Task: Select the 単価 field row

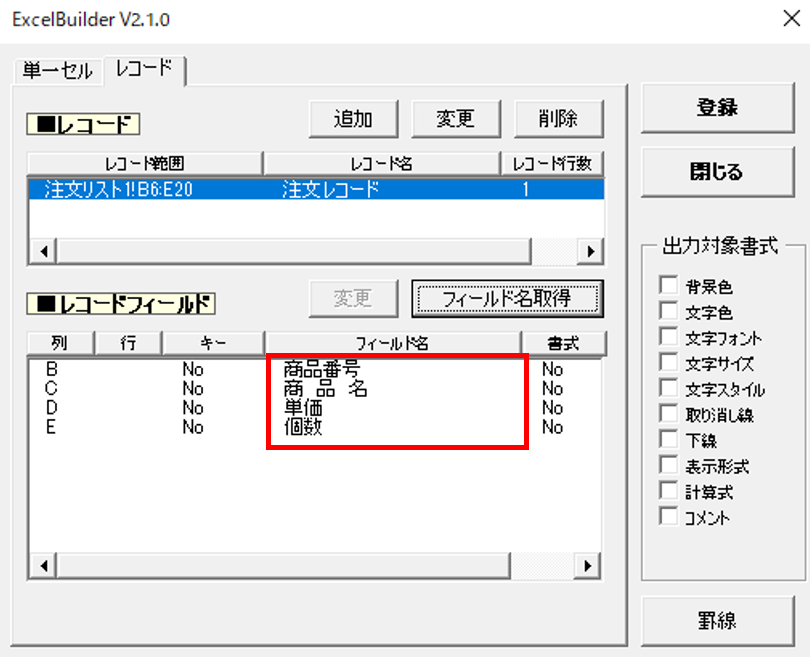Action: 315,408
